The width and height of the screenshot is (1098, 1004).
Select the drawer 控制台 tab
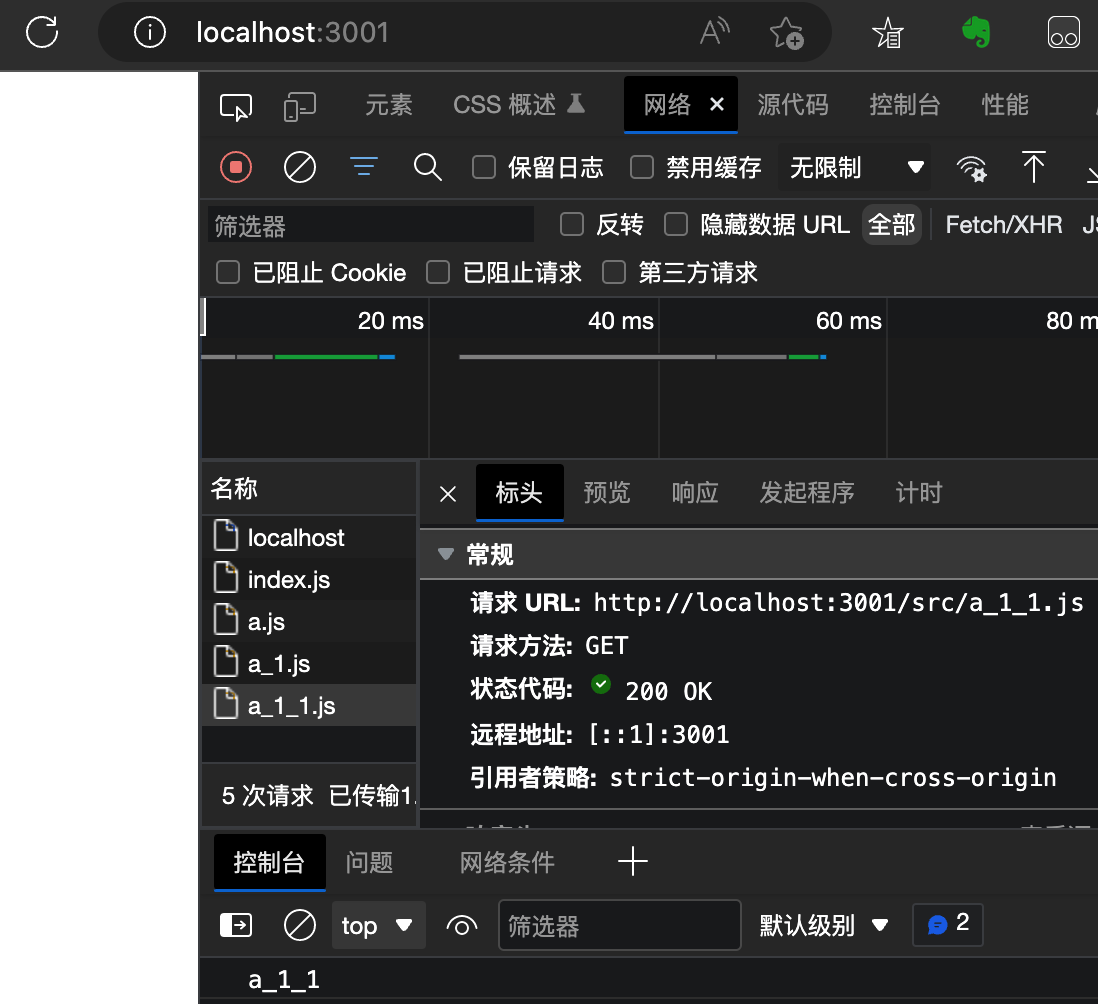tap(270, 862)
